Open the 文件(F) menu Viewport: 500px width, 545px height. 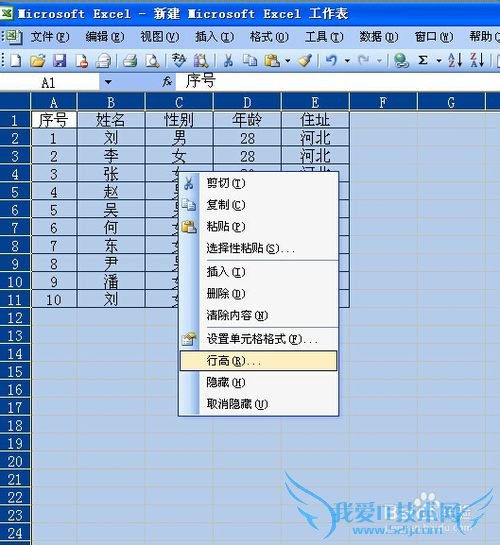pos(50,36)
